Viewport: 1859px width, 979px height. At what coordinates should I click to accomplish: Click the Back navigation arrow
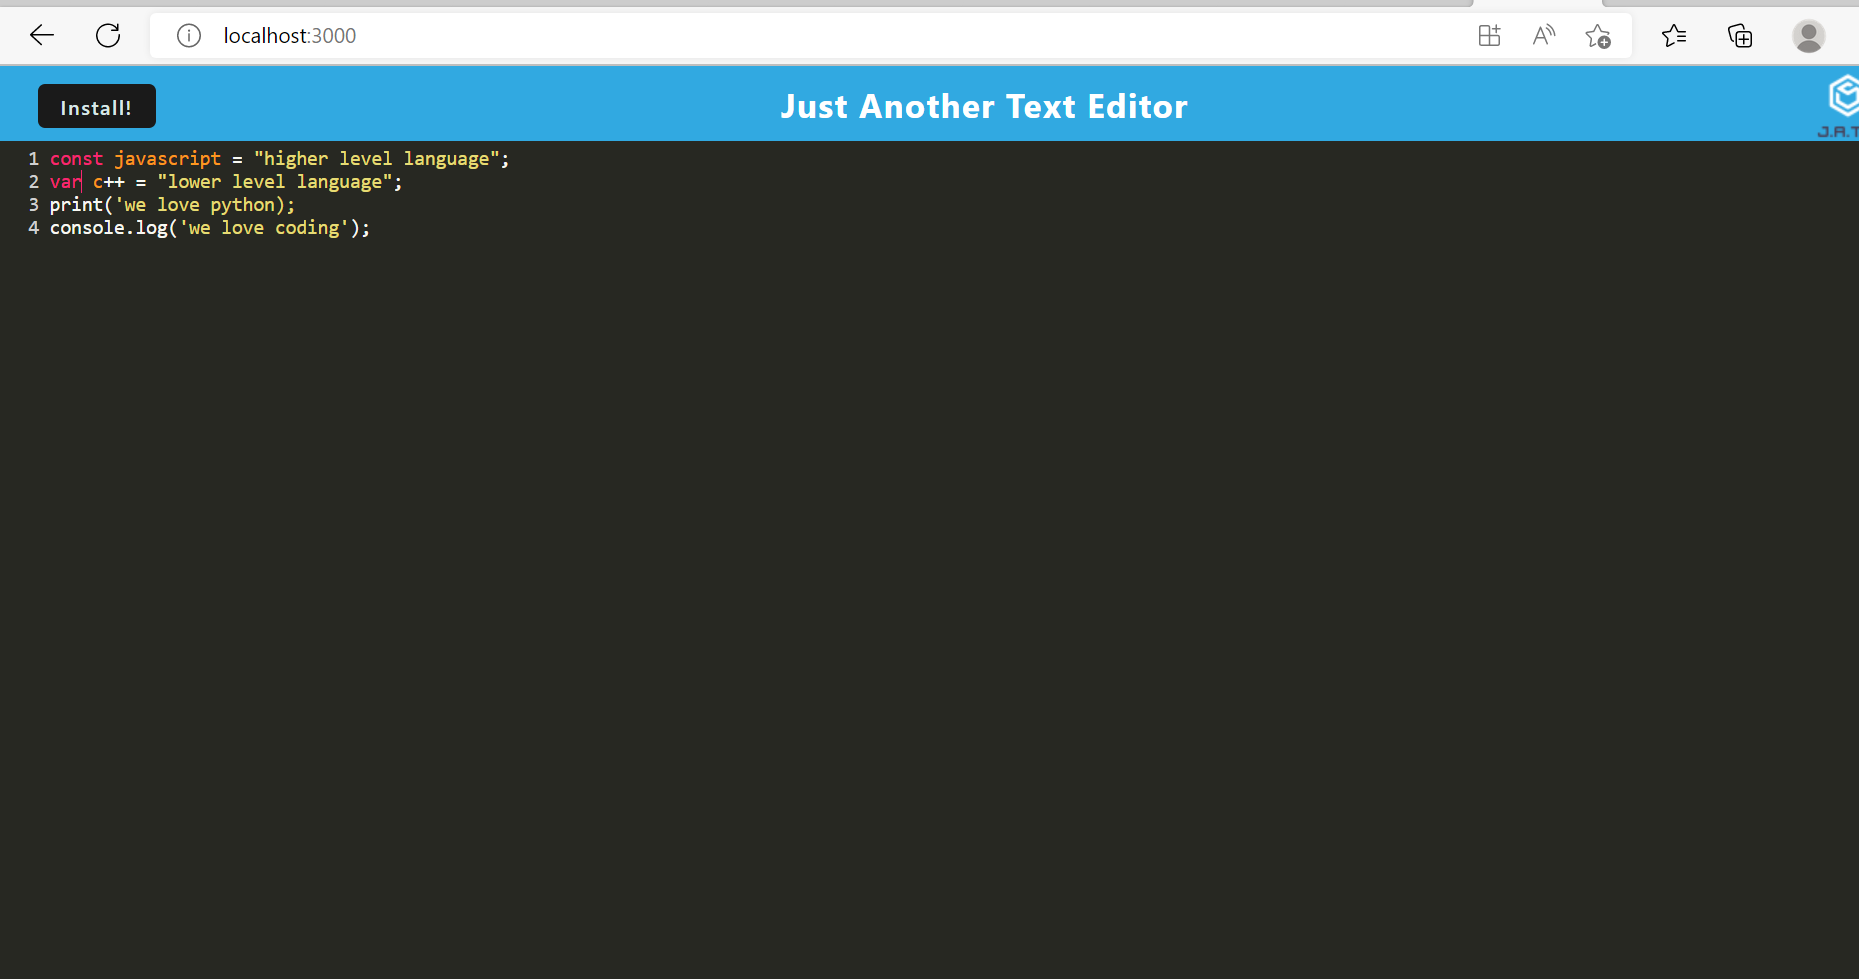(41, 35)
